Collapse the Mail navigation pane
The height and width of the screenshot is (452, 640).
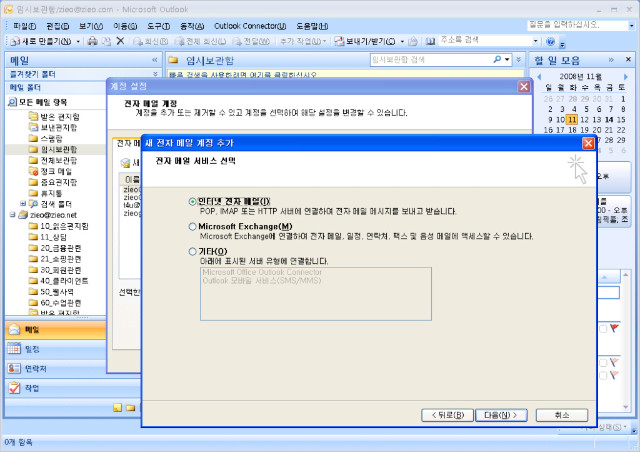click(155, 60)
